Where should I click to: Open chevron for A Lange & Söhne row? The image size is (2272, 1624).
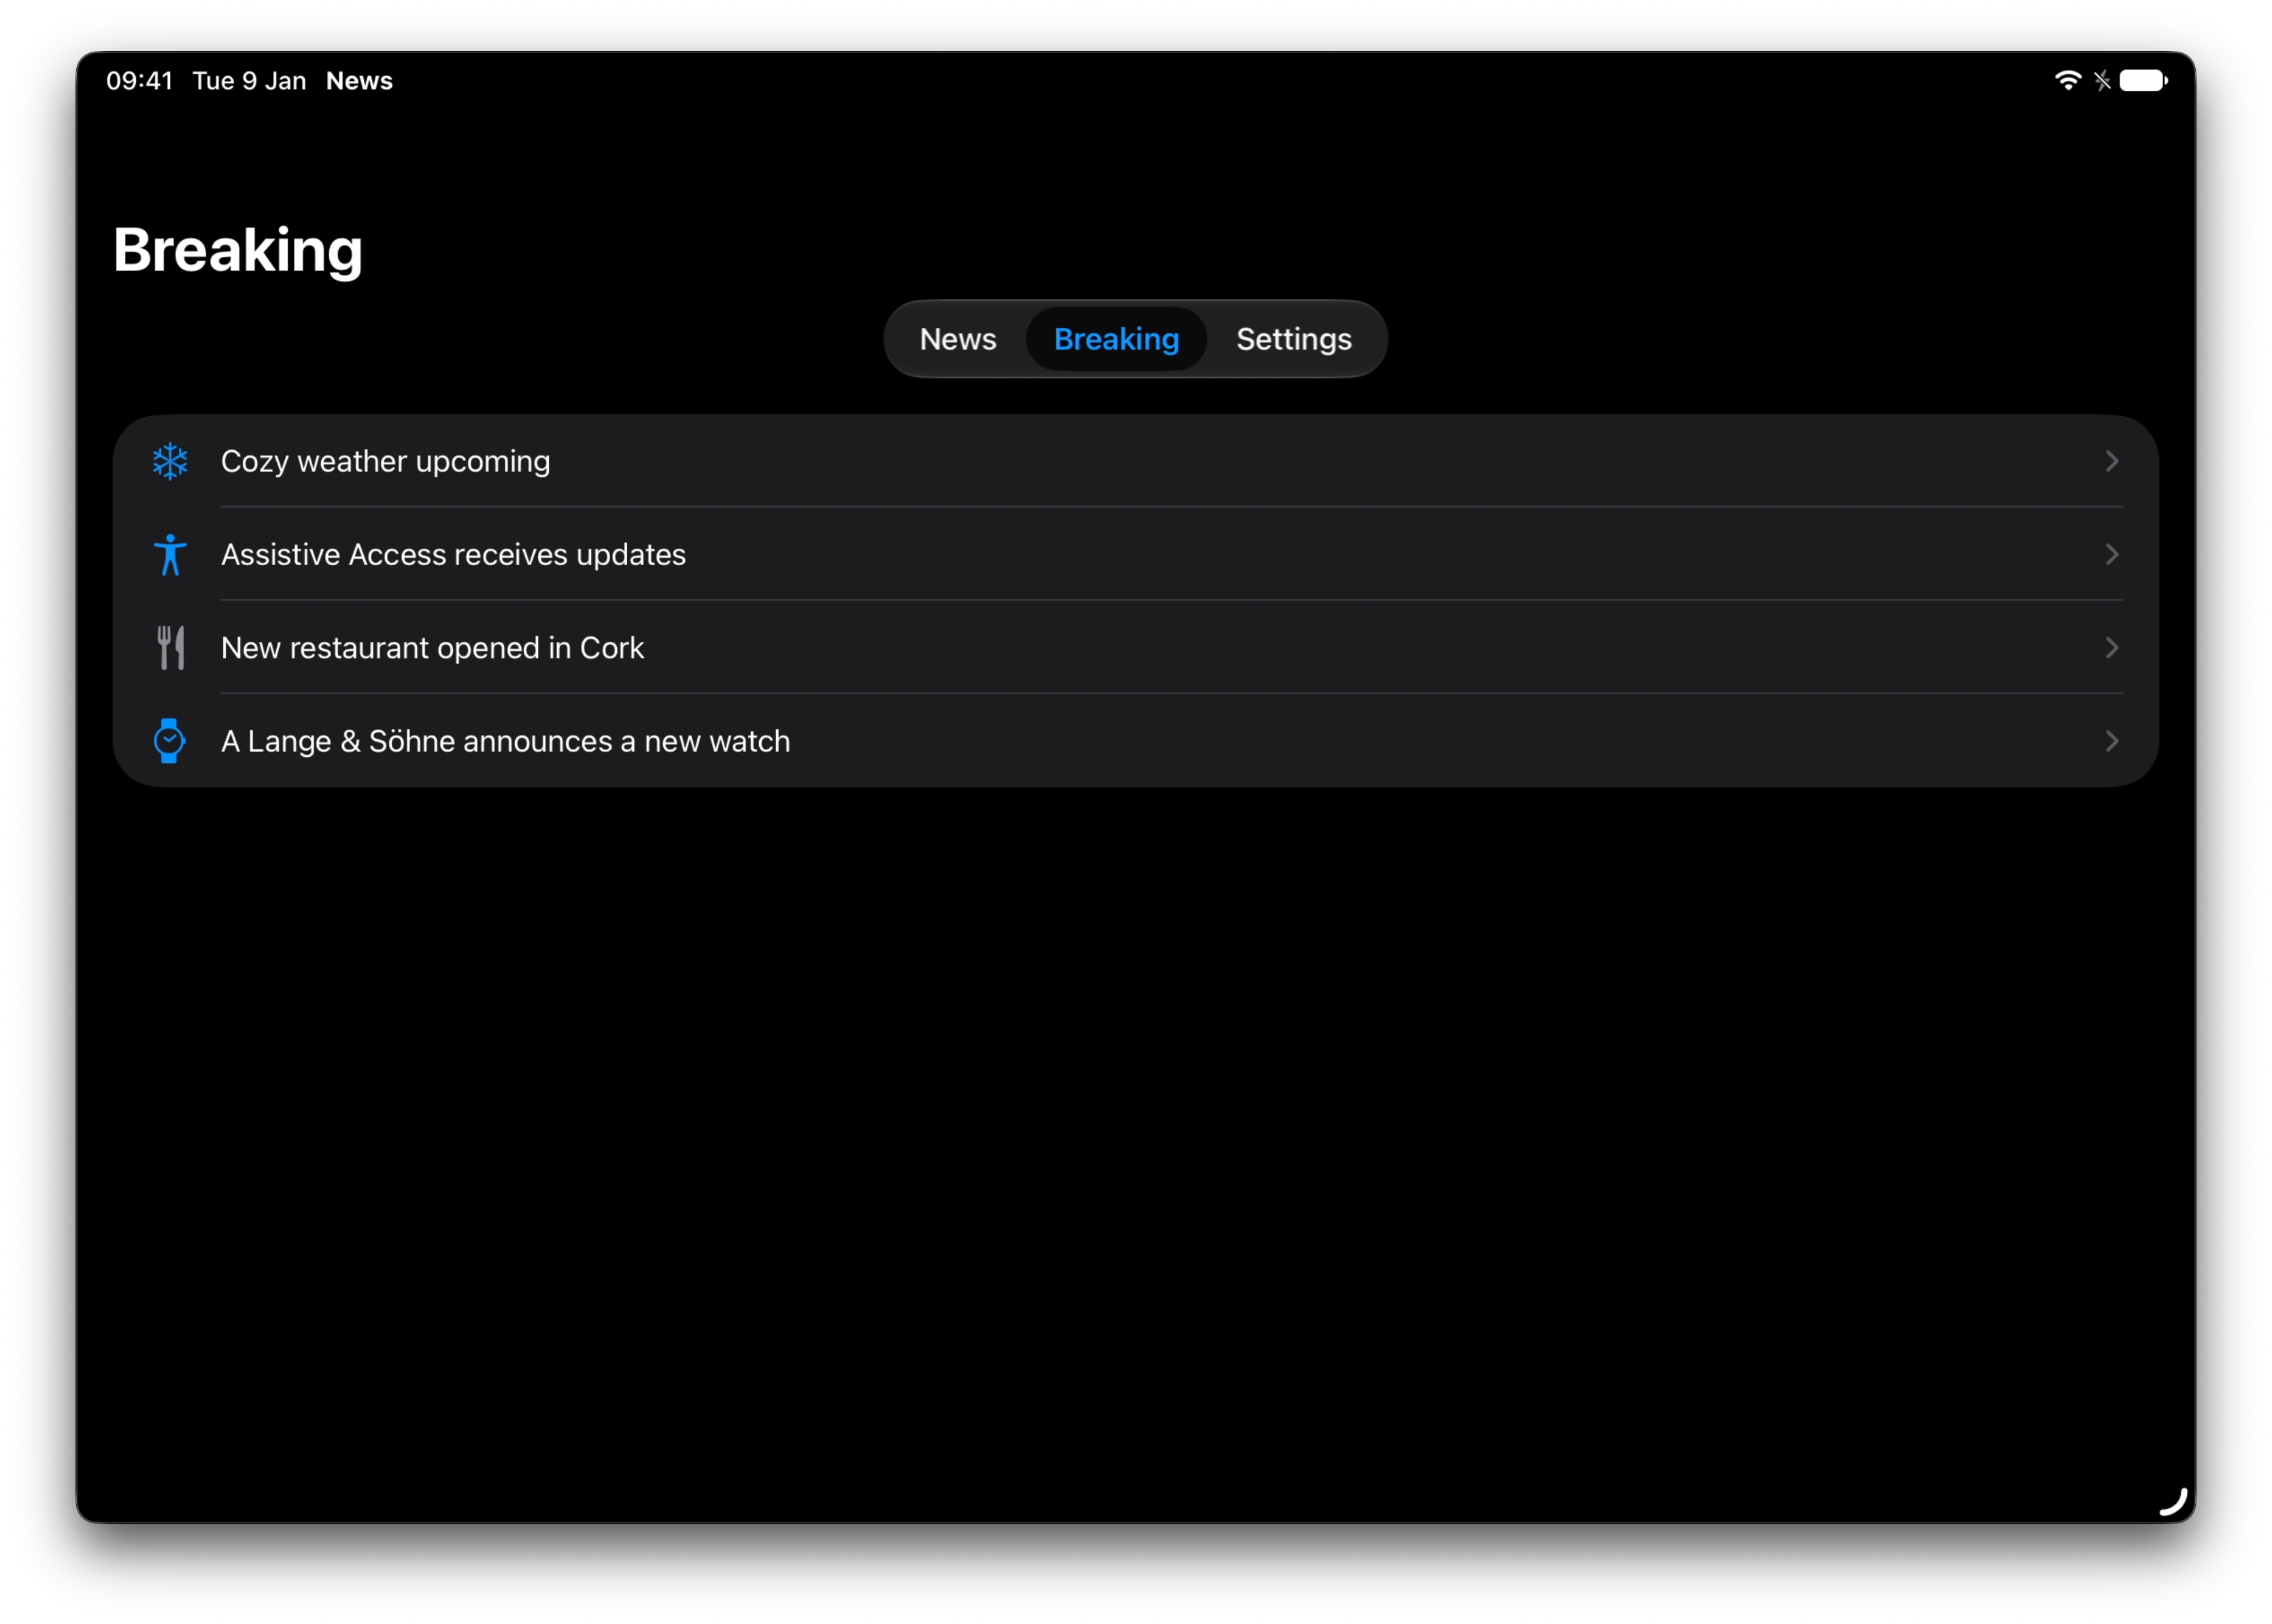click(2111, 741)
